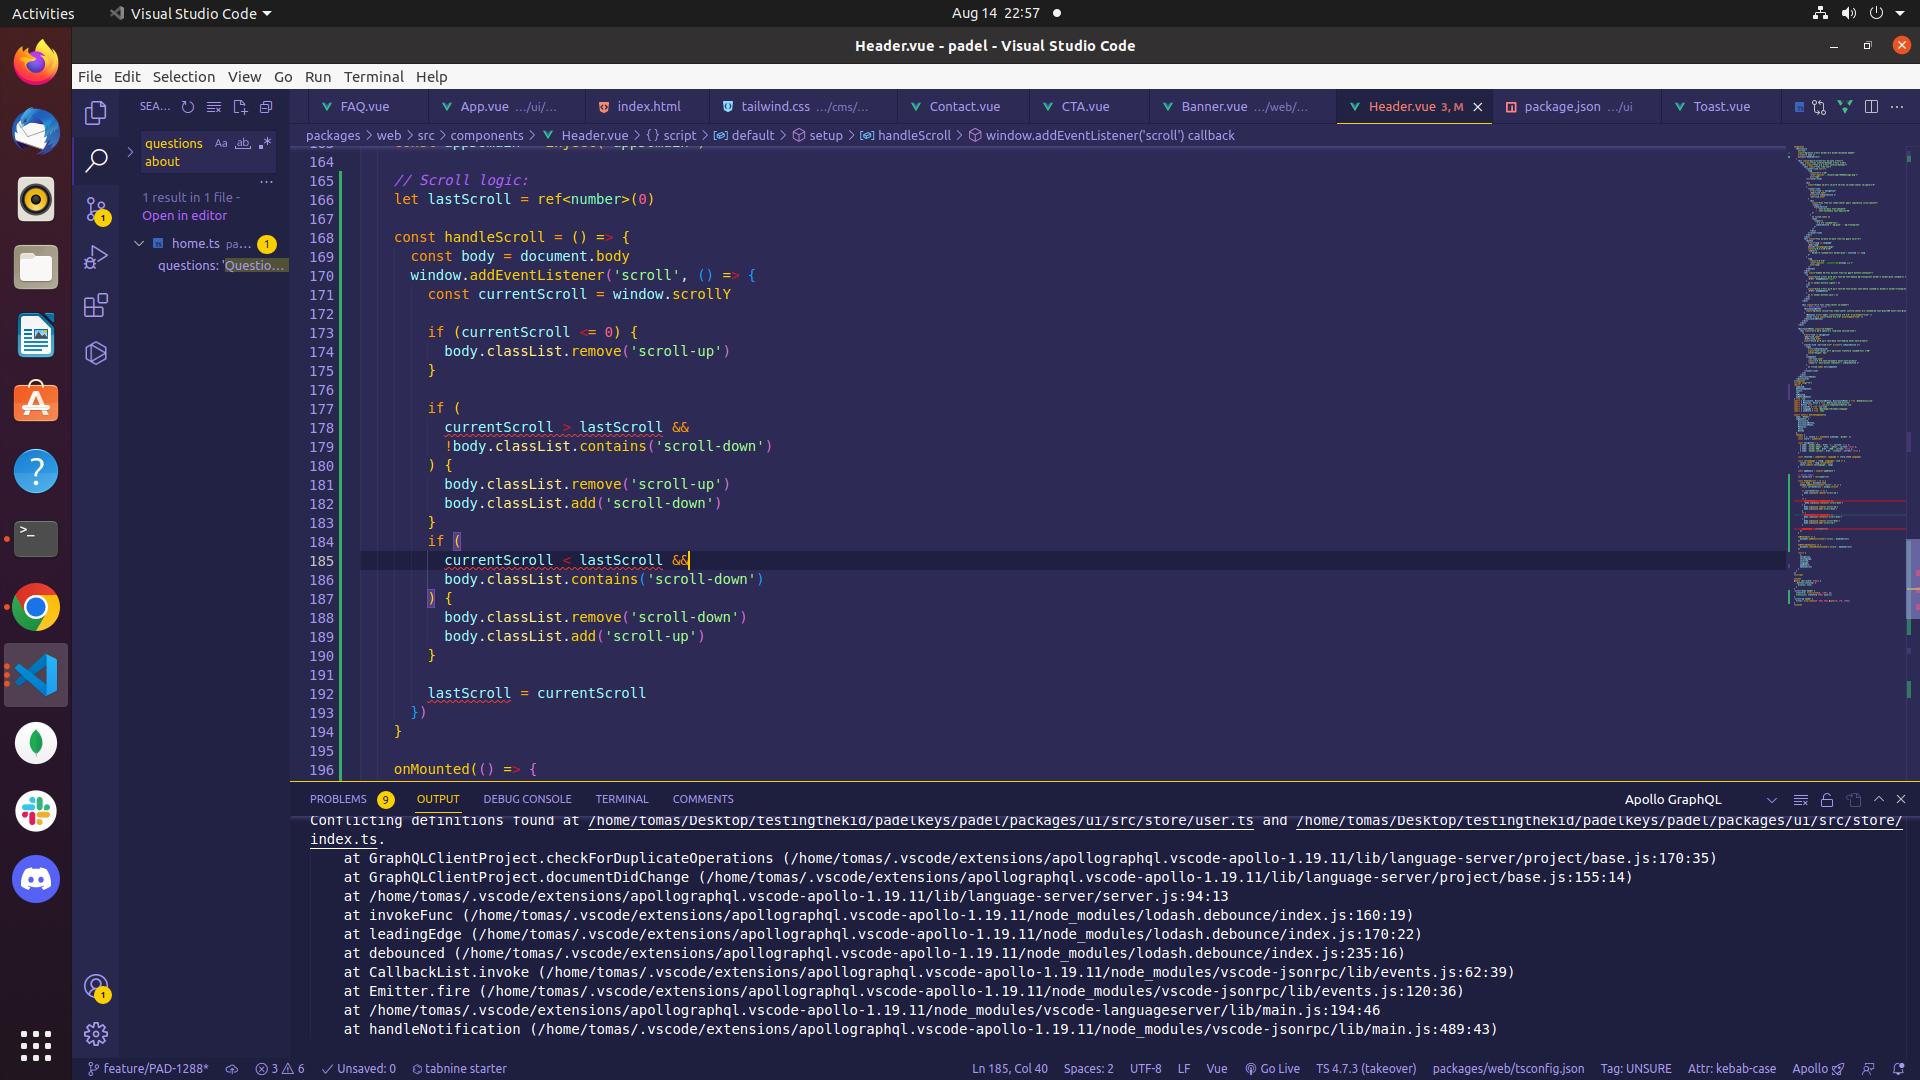
Task: Click Open in editor link
Action: 184,216
